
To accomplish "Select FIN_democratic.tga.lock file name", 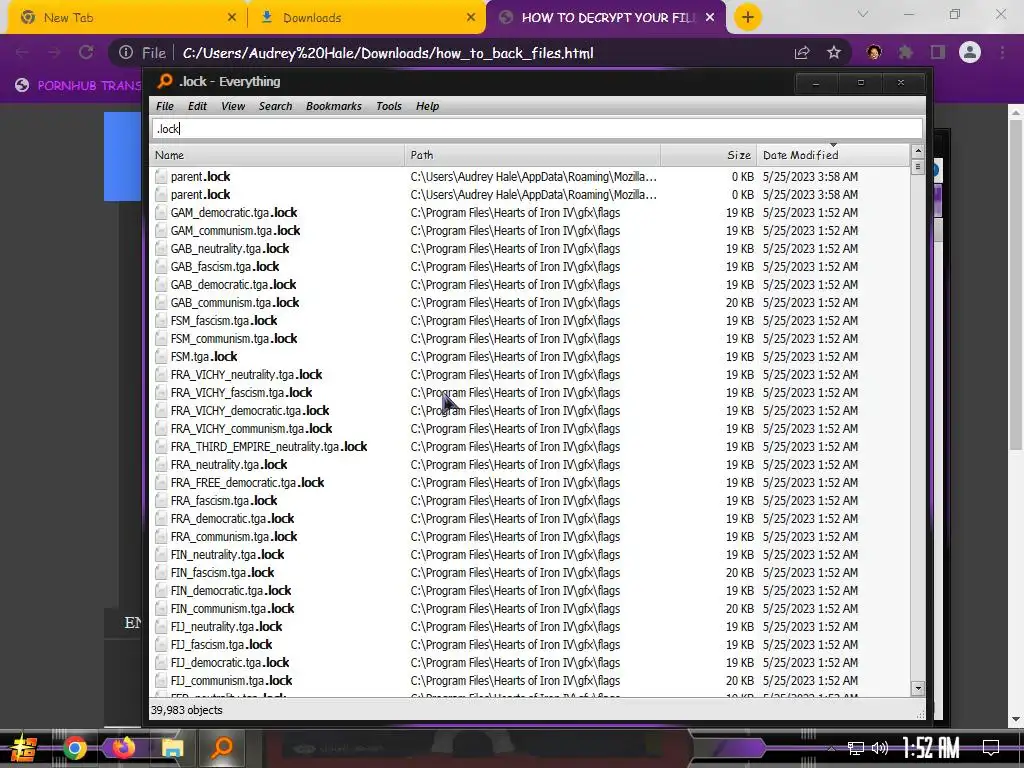I will (231, 590).
